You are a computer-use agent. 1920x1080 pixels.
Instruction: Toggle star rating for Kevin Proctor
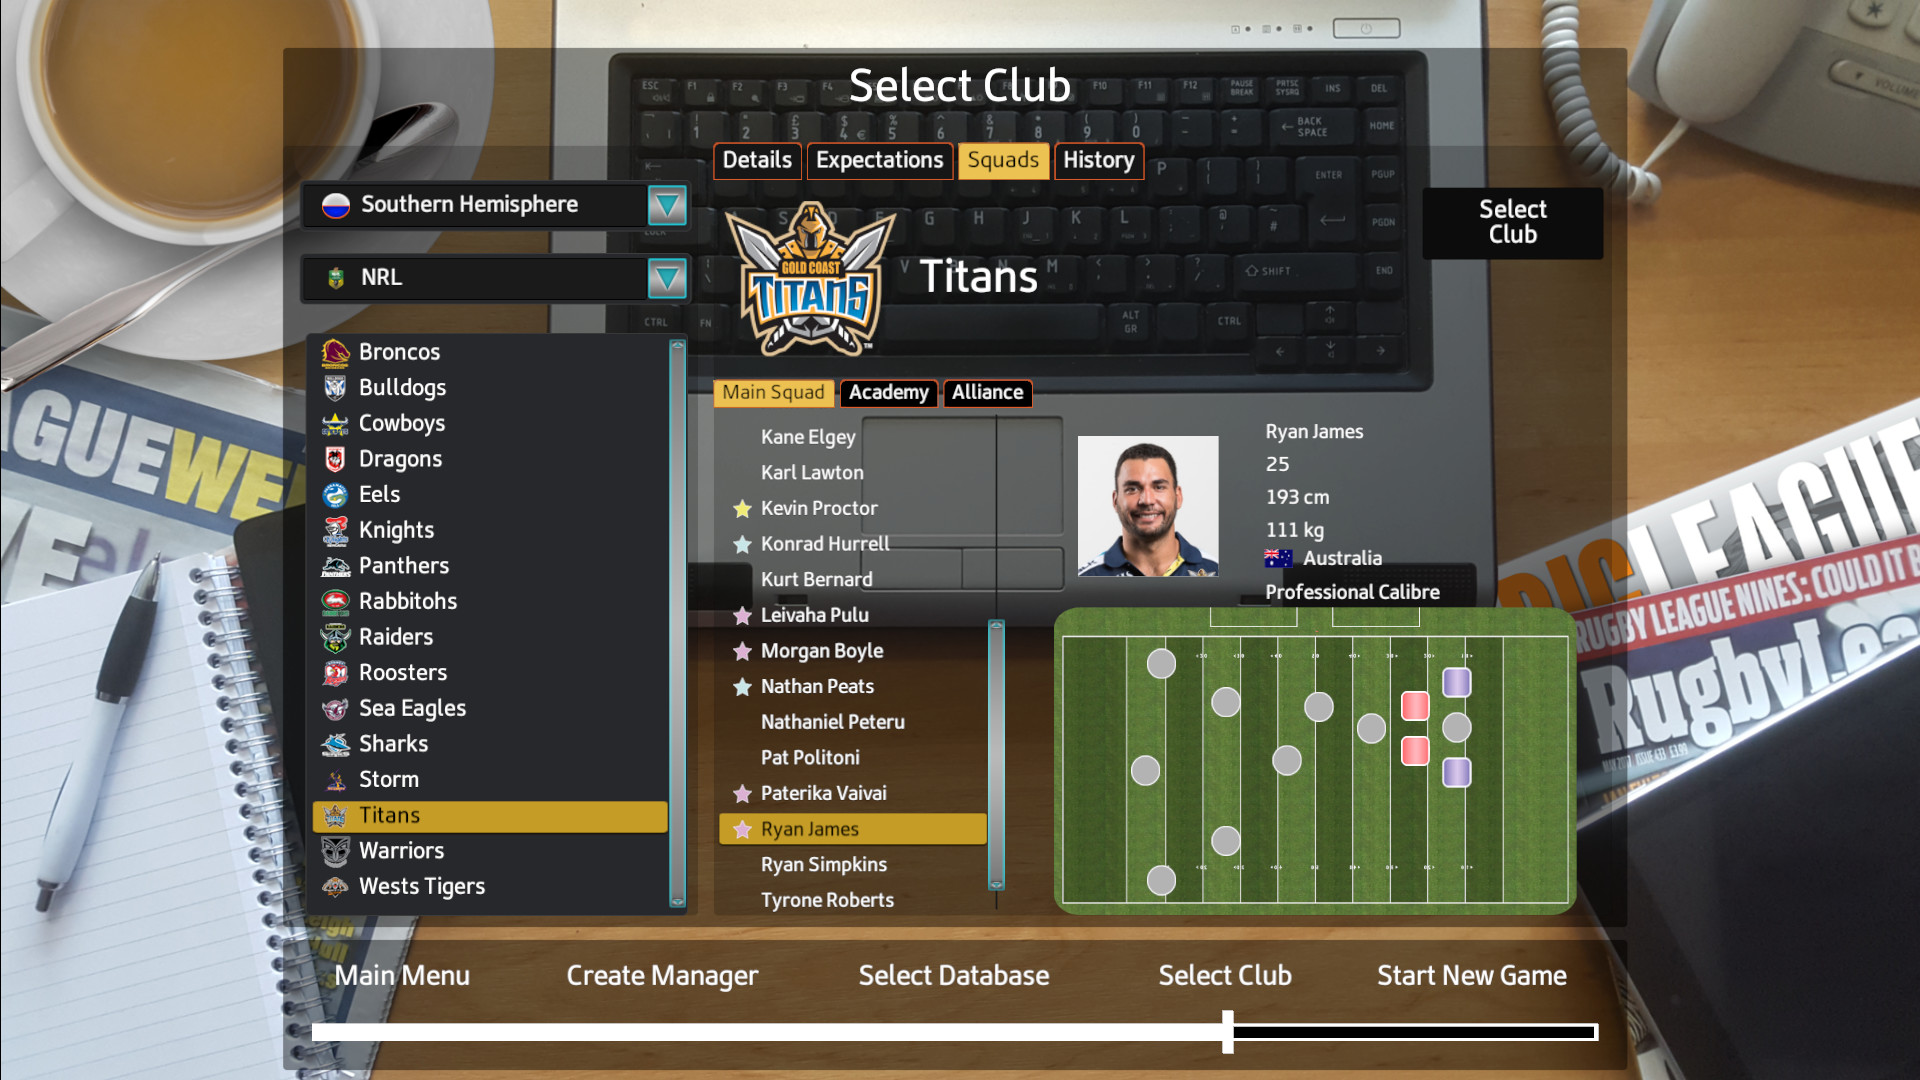click(741, 506)
